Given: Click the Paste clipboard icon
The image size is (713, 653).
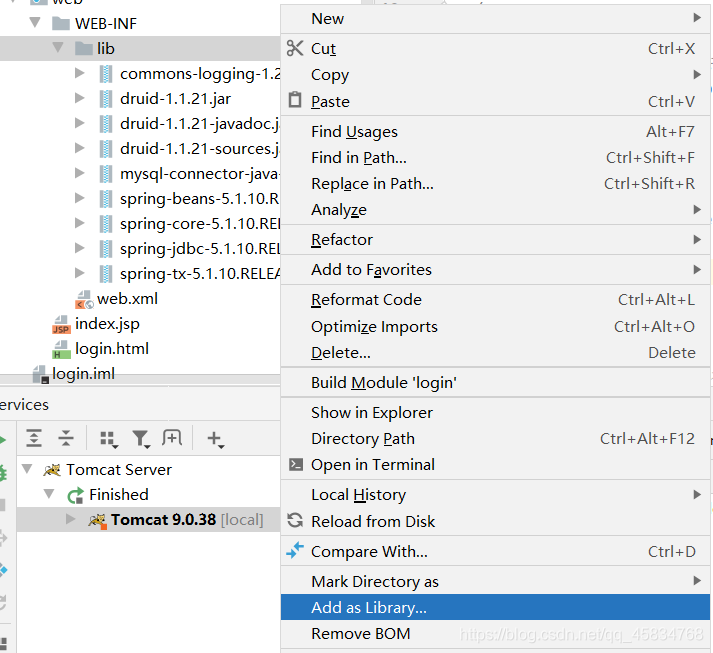Looking at the screenshot, I should click(x=295, y=100).
